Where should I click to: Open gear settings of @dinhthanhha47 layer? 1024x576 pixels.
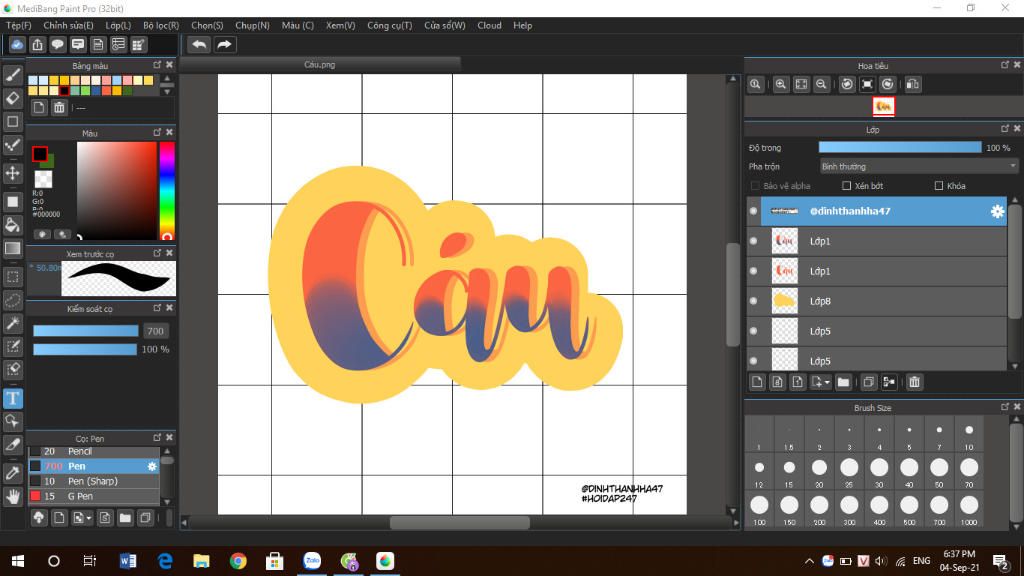point(997,211)
